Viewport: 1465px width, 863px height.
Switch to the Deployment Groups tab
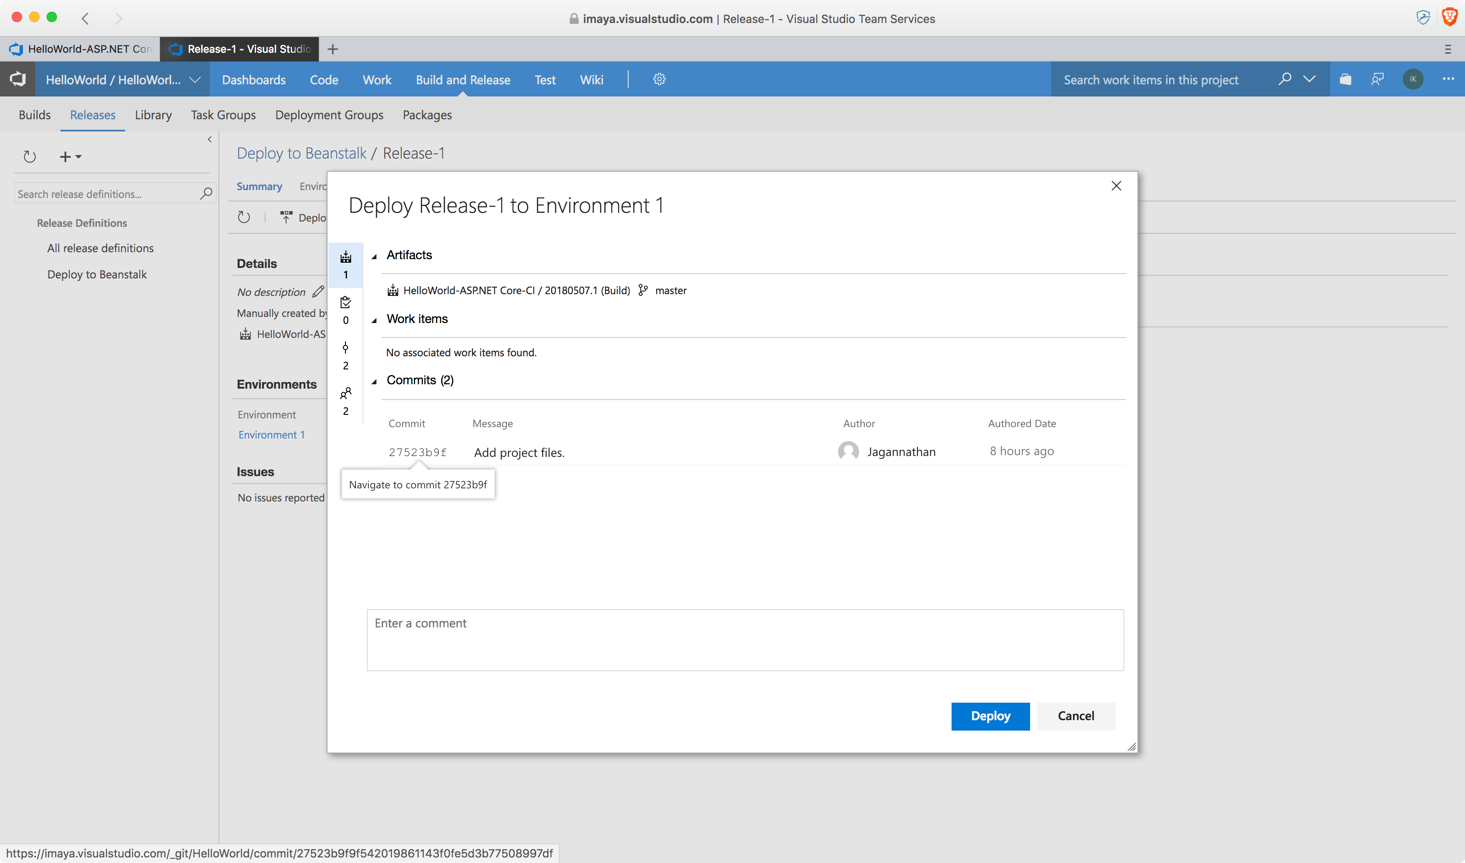click(329, 115)
